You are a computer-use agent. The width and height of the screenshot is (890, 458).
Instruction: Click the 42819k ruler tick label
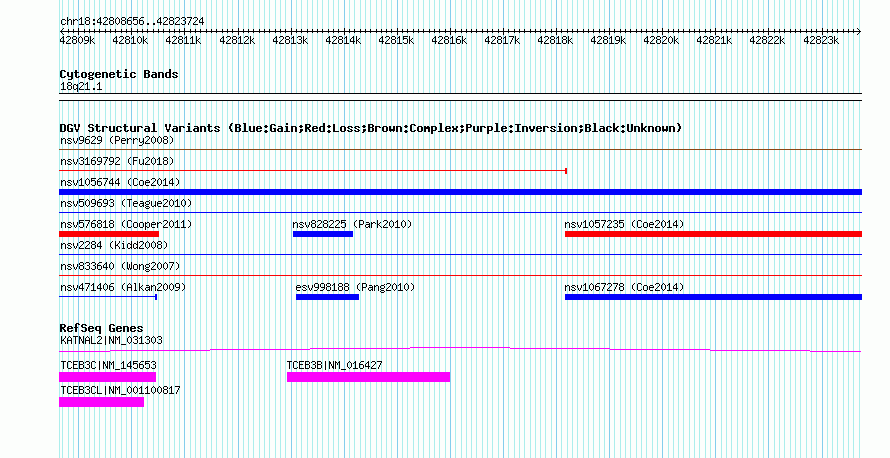pos(608,41)
